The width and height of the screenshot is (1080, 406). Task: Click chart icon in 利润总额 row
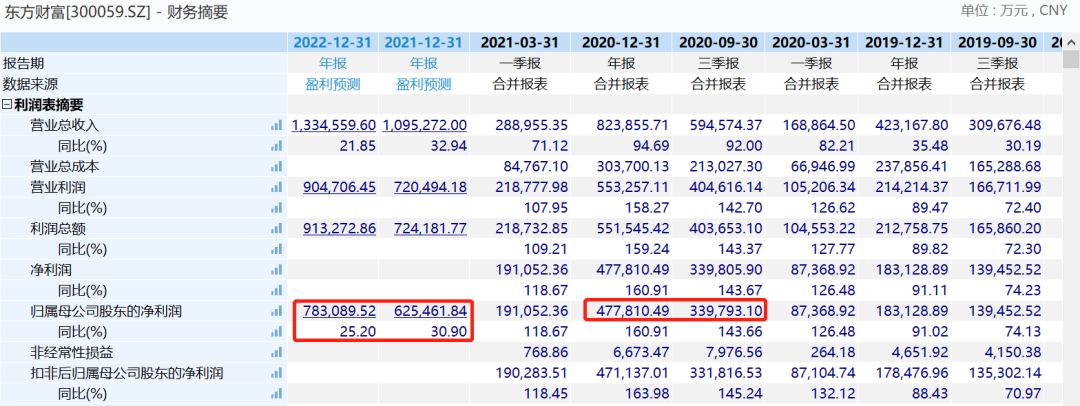coord(276,229)
